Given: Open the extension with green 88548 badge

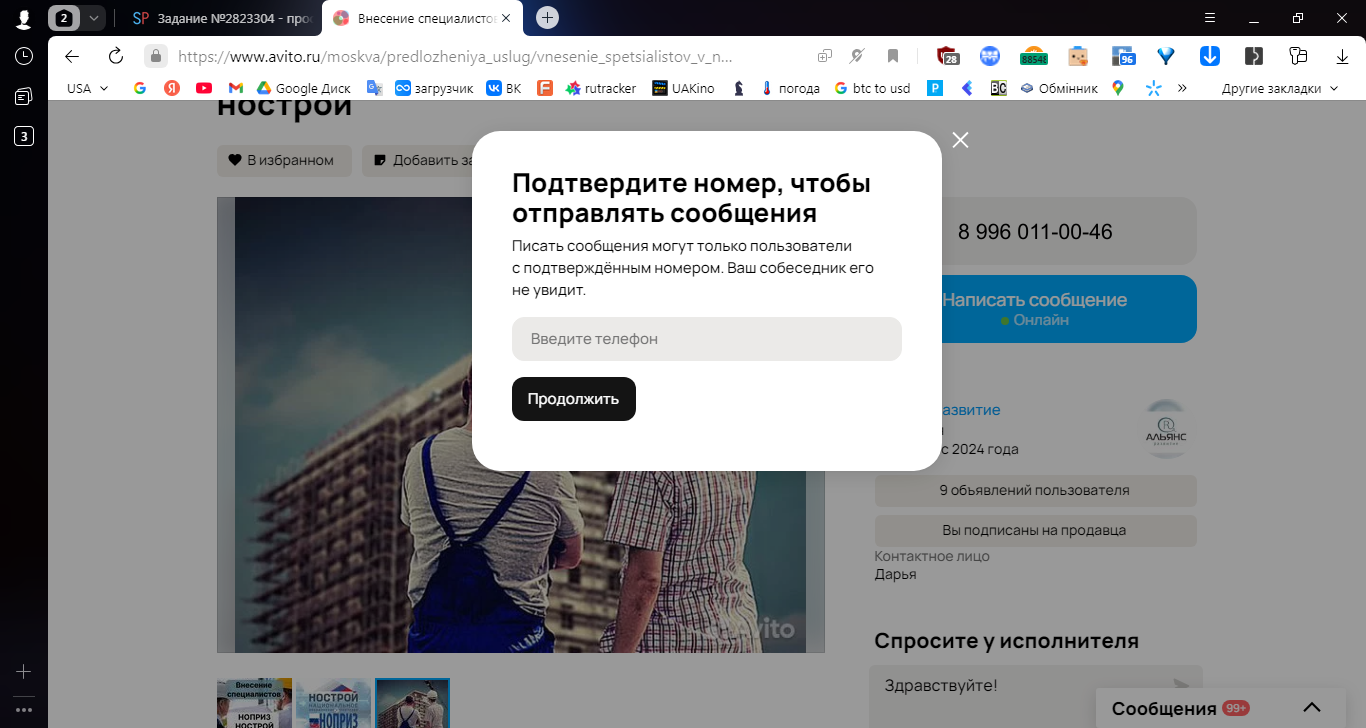Looking at the screenshot, I should coord(1034,56).
